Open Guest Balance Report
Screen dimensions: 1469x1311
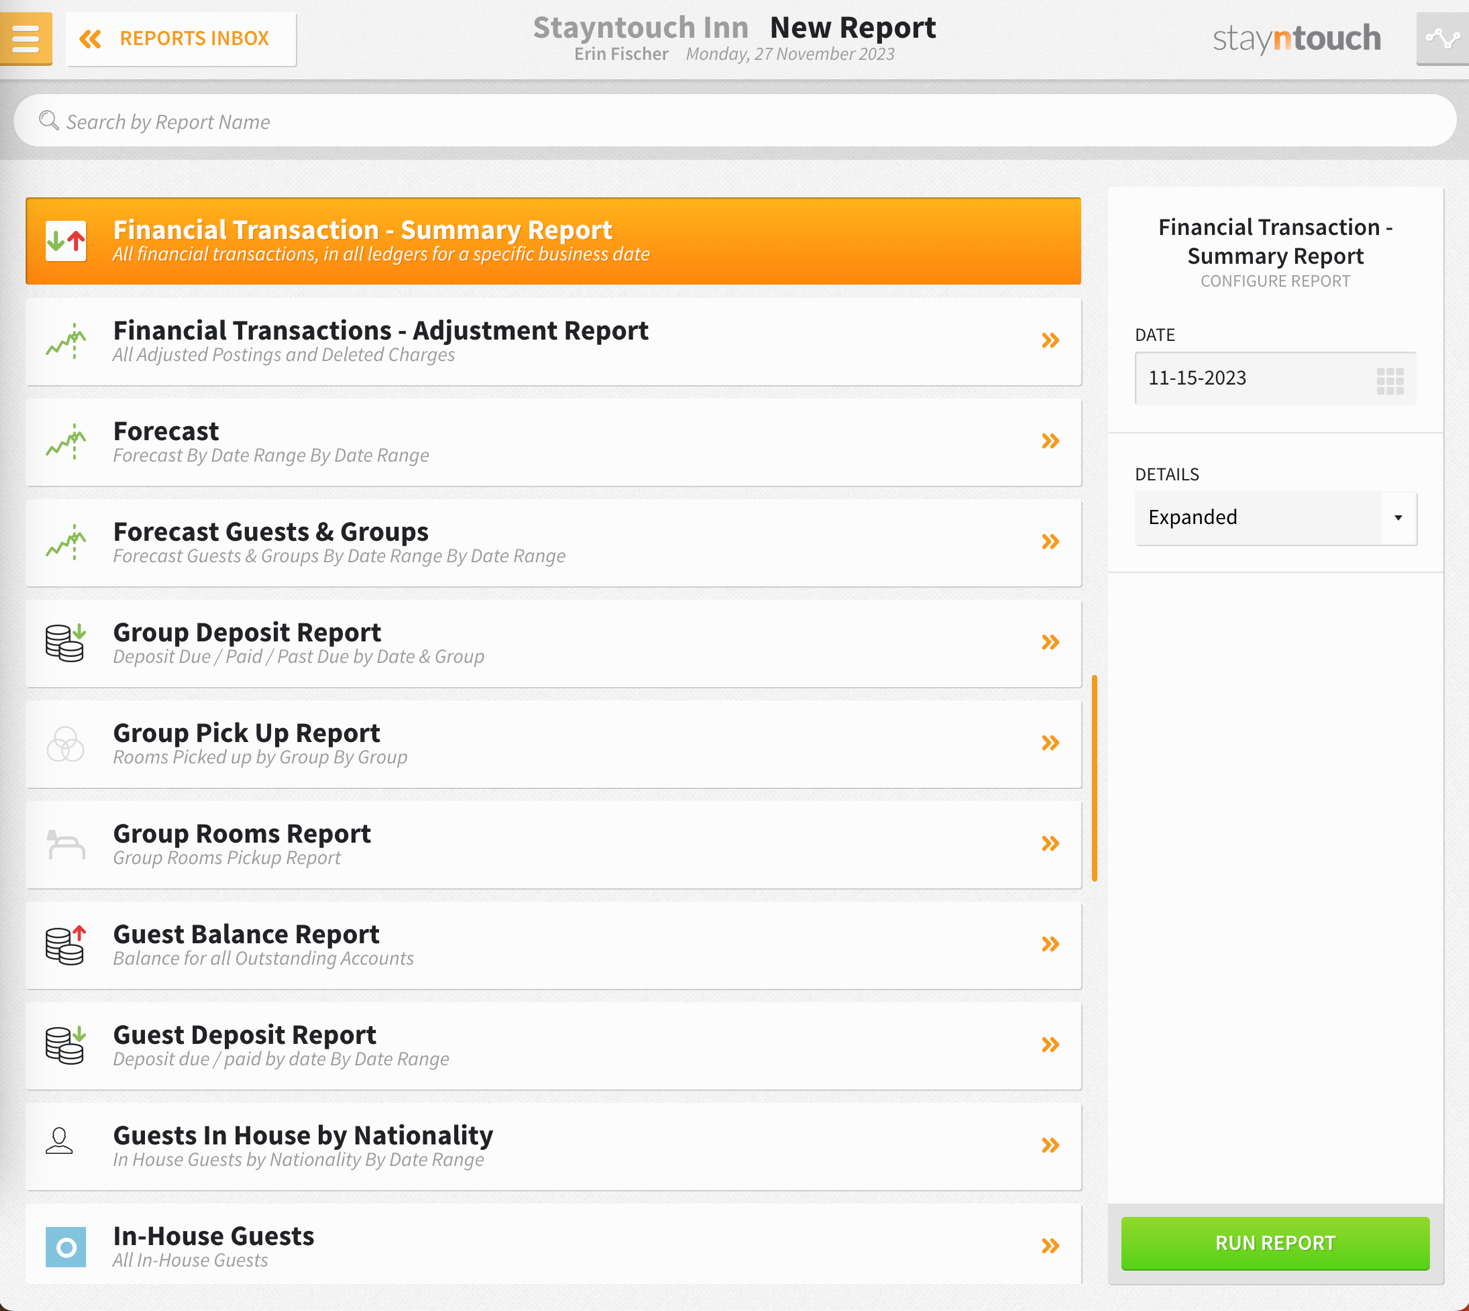(553, 945)
